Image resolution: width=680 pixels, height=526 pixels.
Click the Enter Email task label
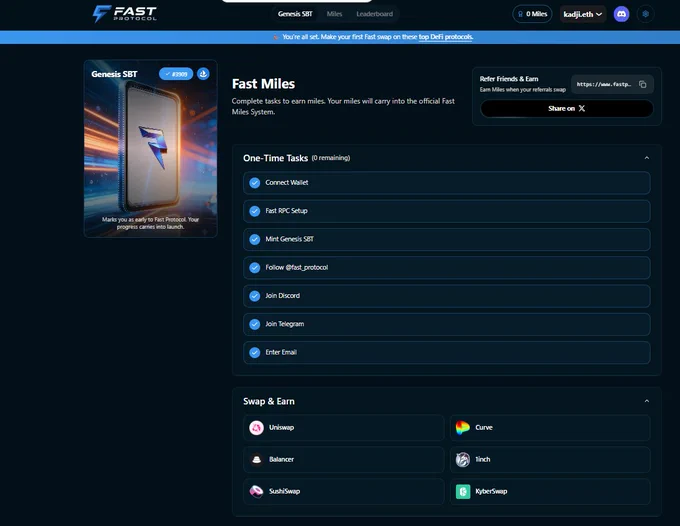pos(281,352)
